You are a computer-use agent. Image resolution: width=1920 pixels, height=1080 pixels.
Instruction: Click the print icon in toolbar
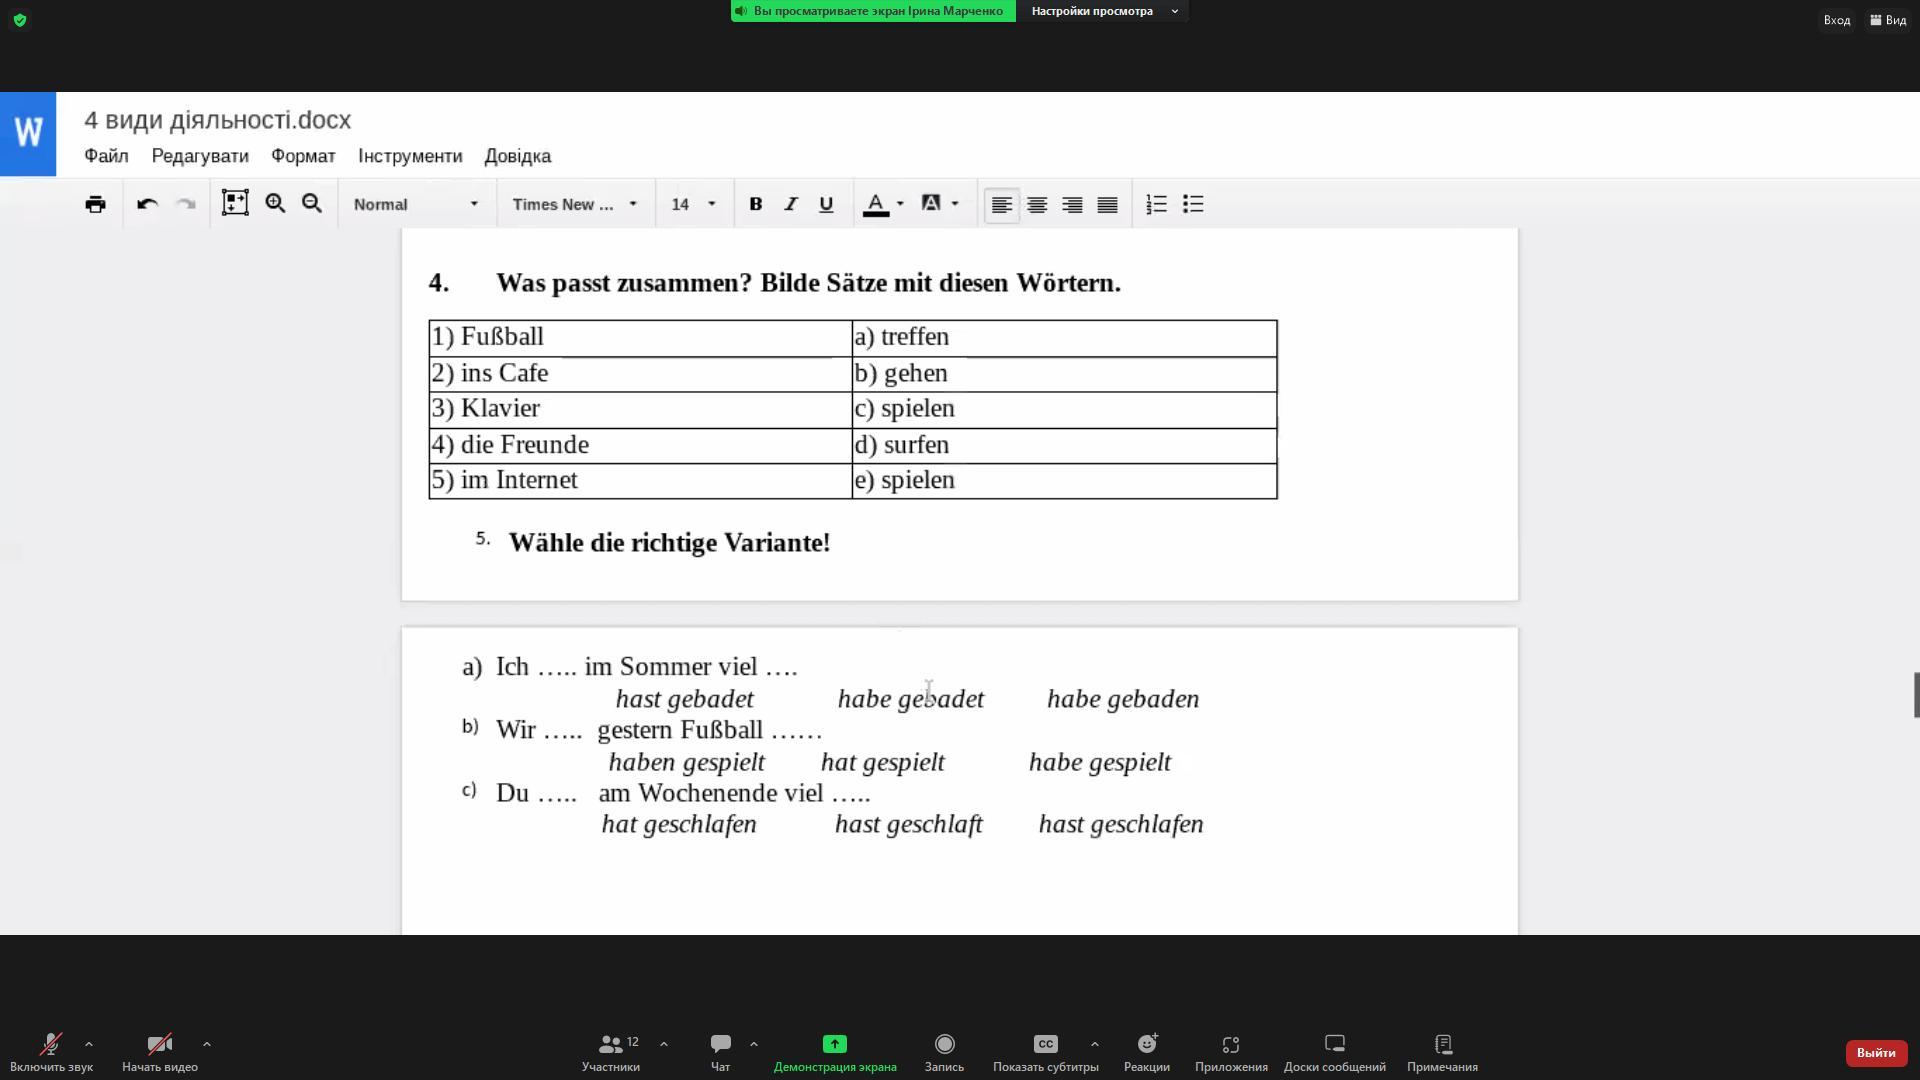tap(95, 204)
